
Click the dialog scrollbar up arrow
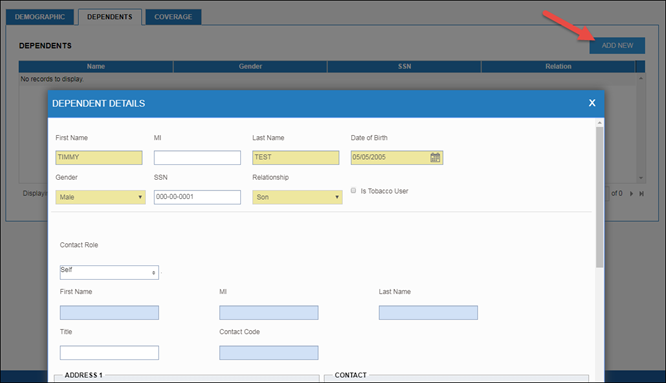[x=599, y=123]
